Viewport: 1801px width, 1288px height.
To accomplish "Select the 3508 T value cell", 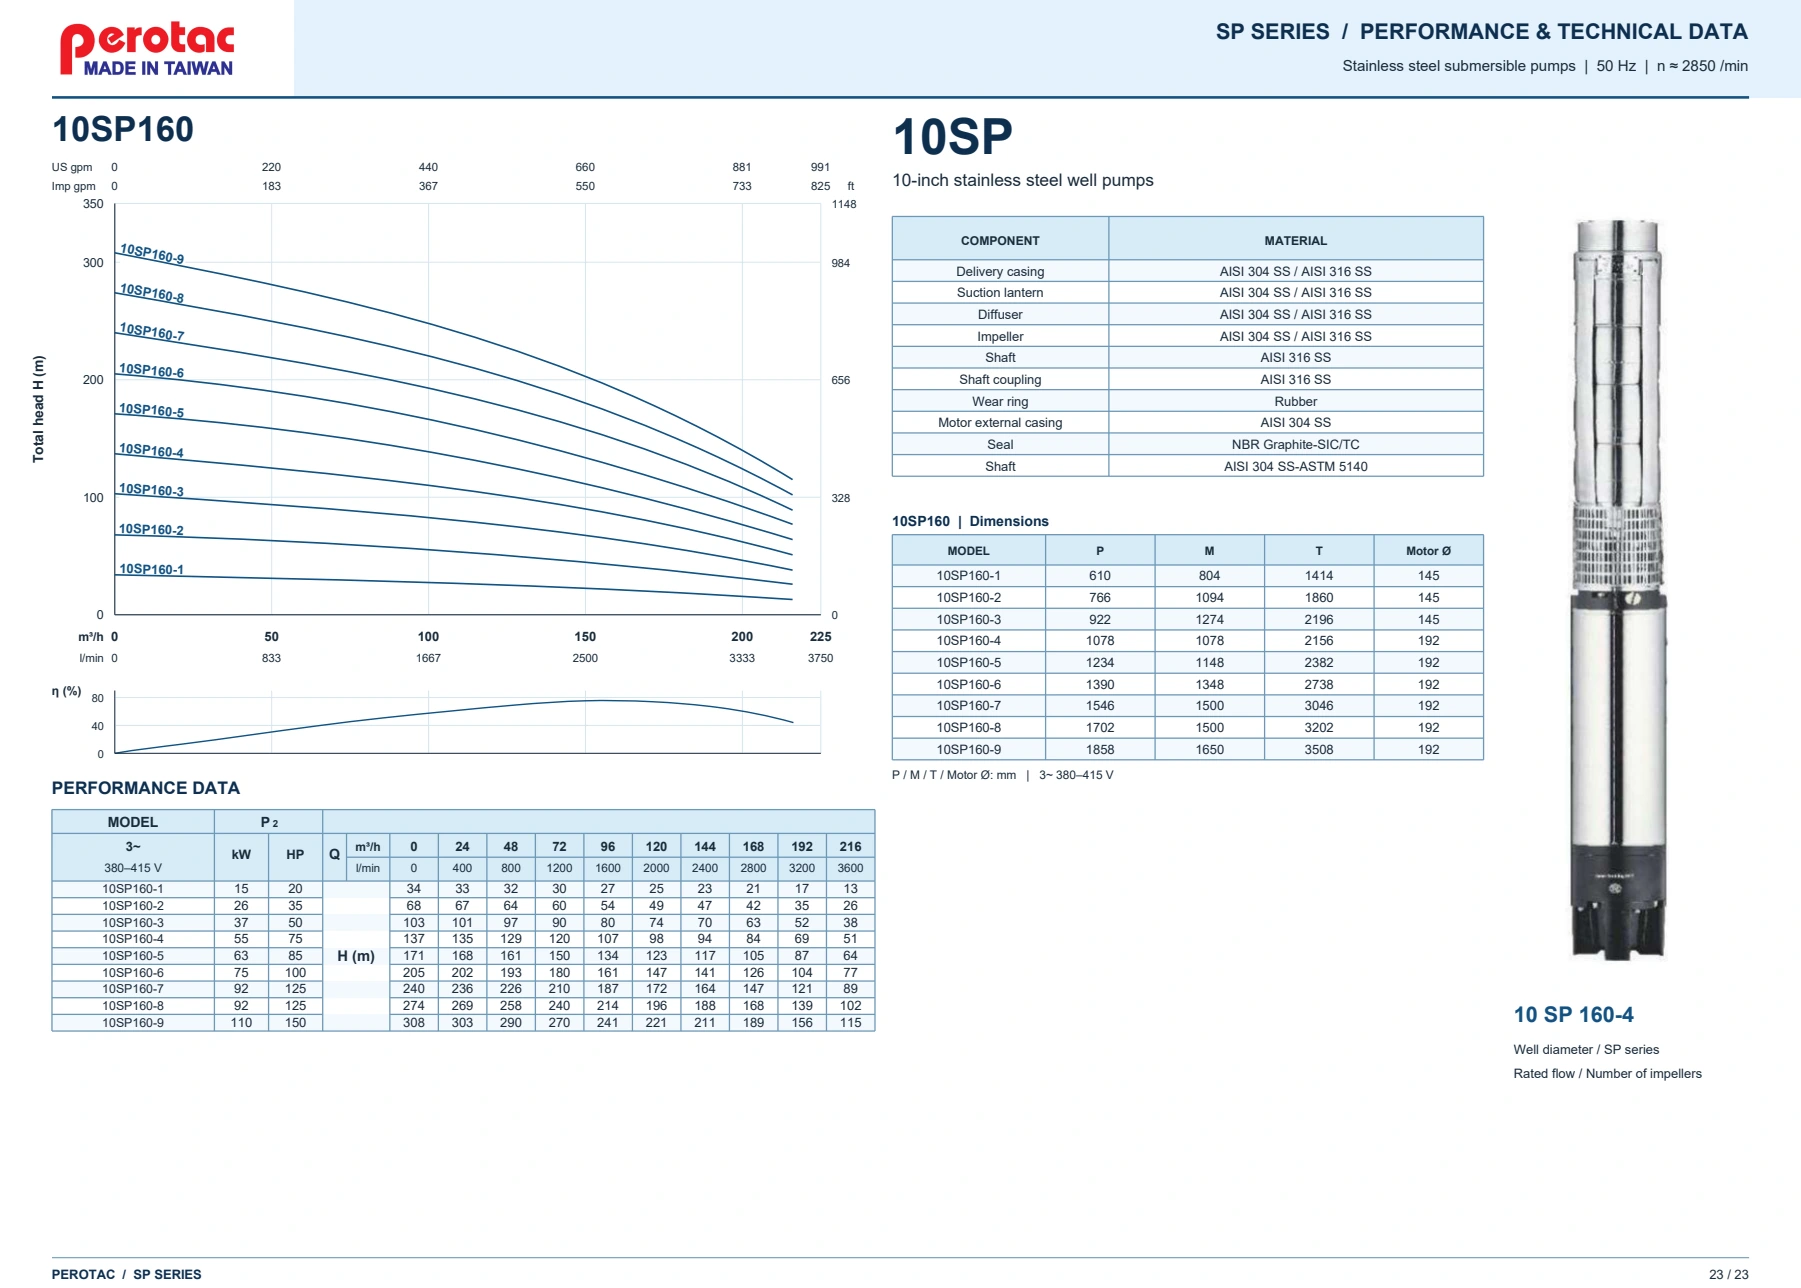I will (1318, 750).
